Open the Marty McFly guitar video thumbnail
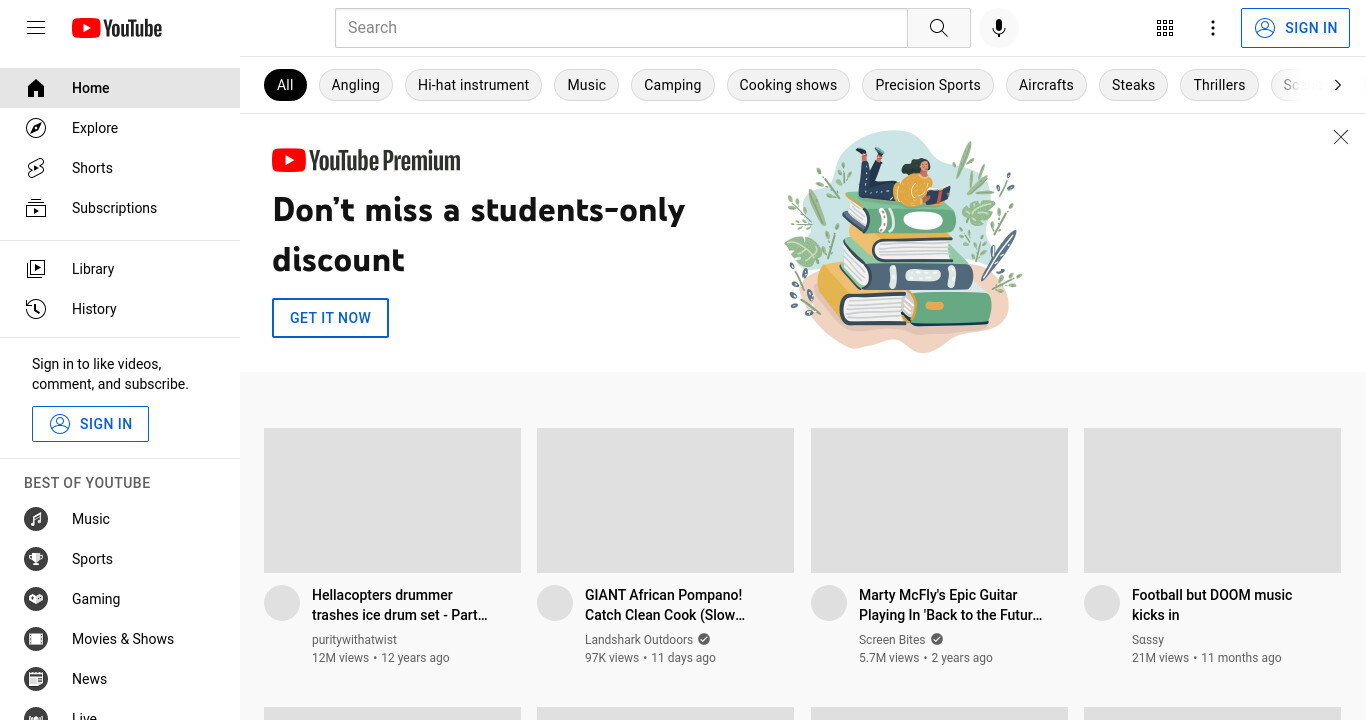 pos(939,500)
